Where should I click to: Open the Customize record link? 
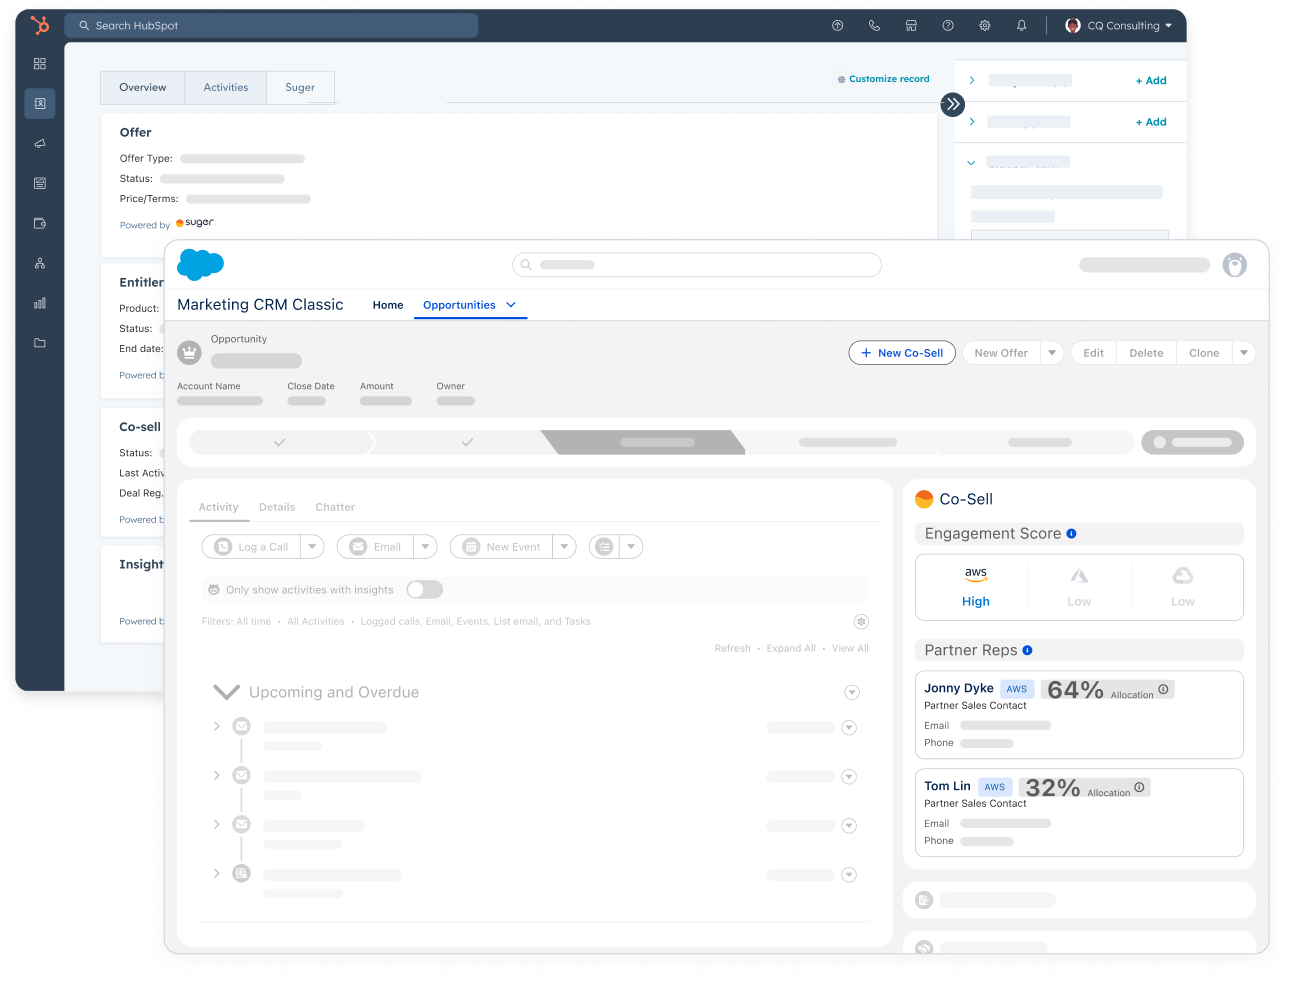(x=884, y=78)
